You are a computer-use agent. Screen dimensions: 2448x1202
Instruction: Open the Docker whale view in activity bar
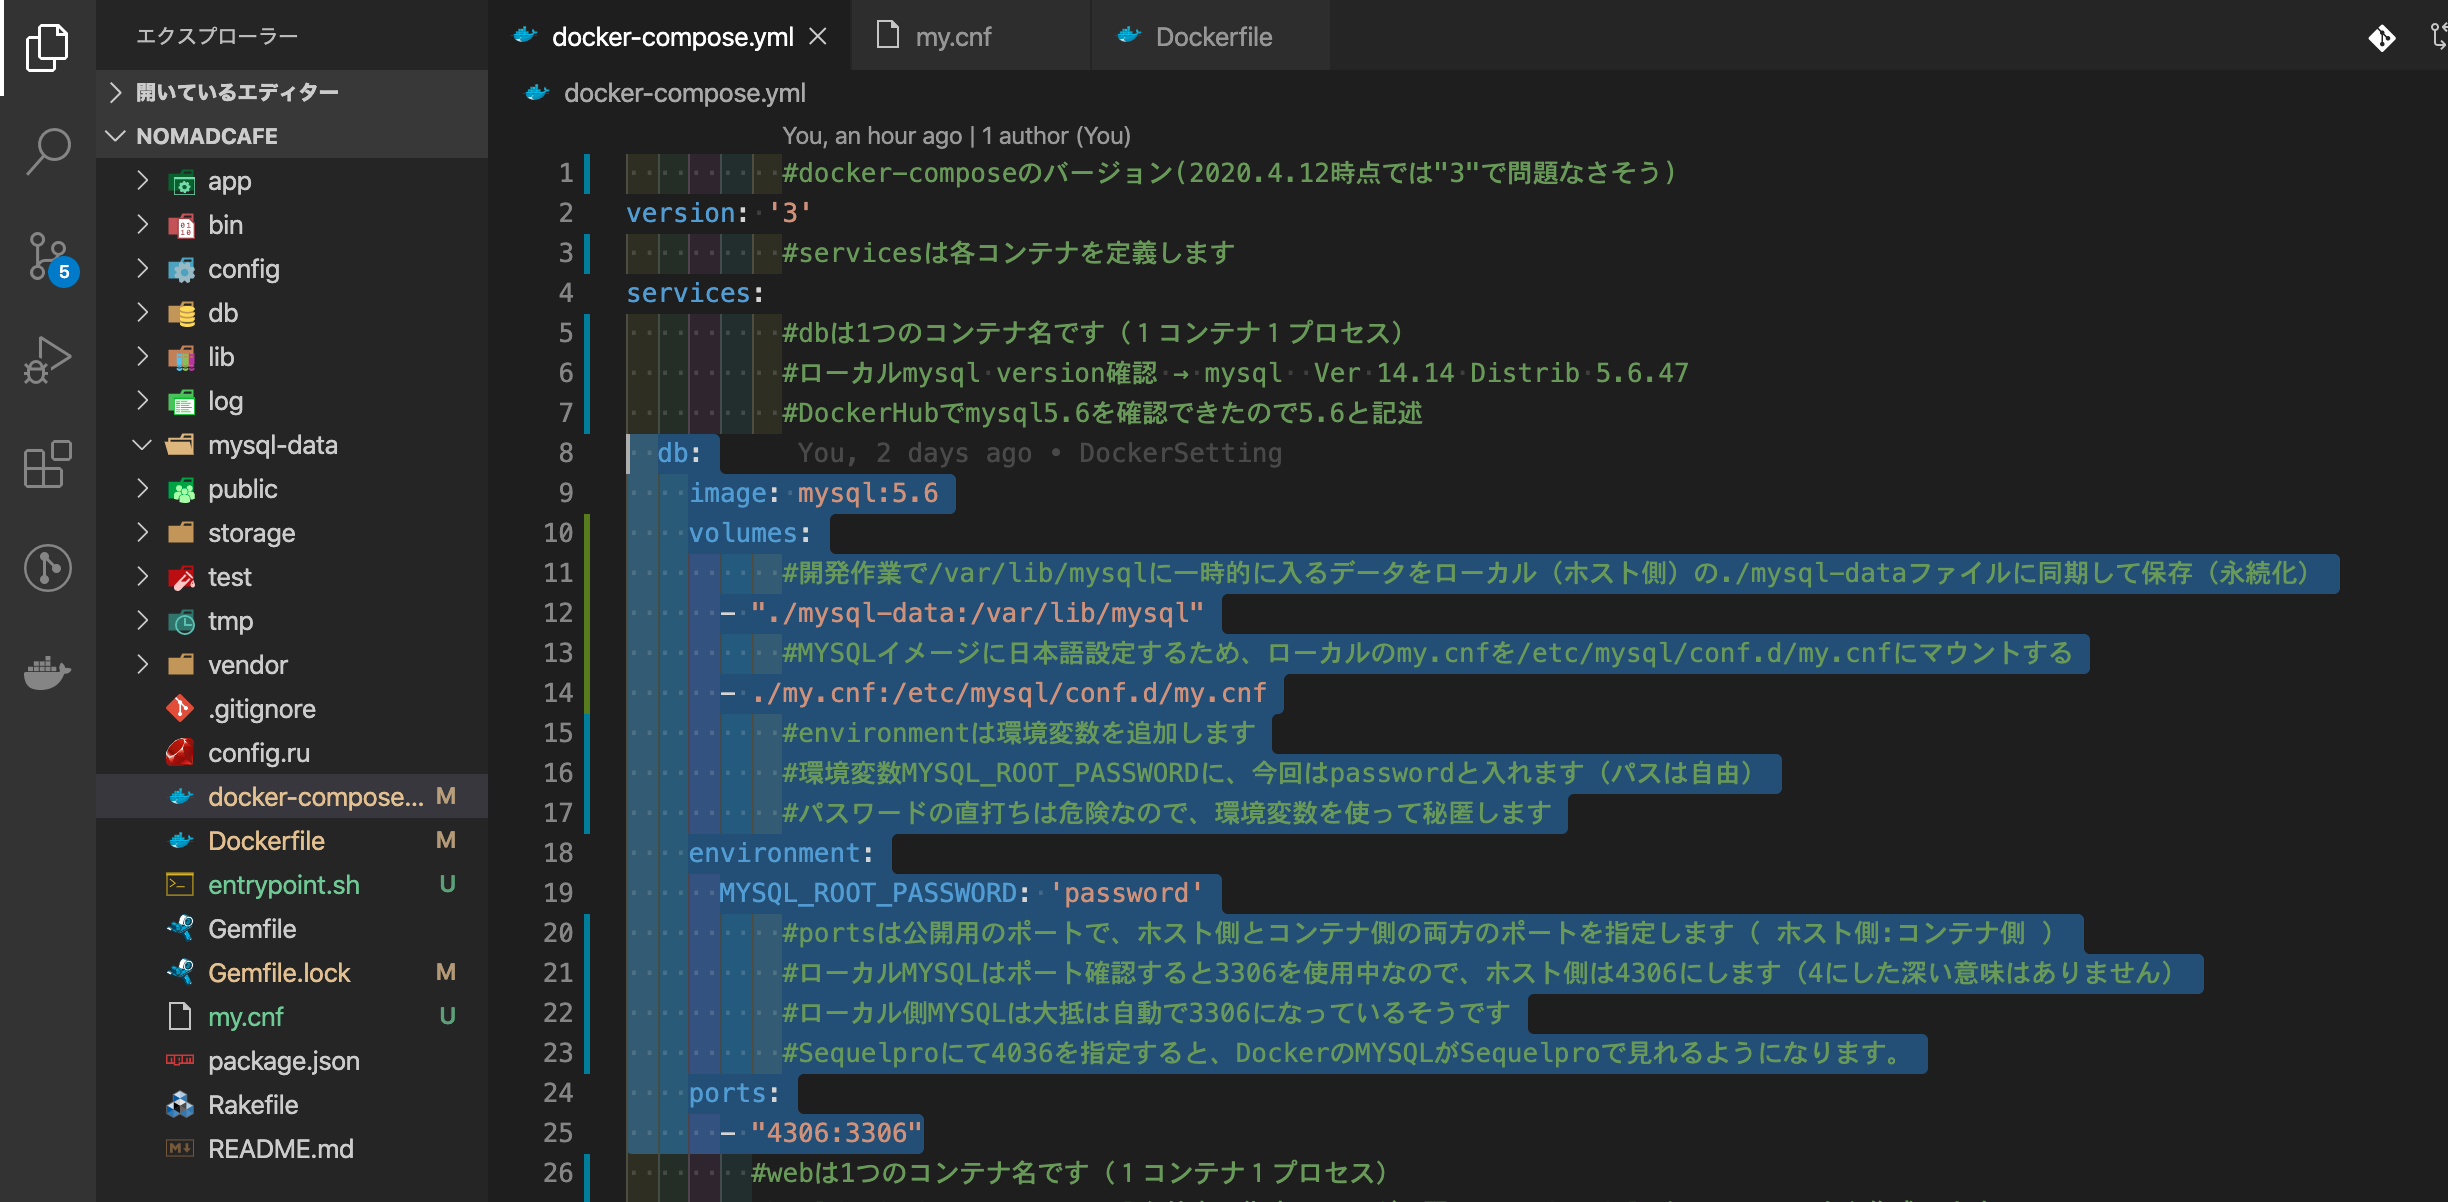tap(47, 672)
